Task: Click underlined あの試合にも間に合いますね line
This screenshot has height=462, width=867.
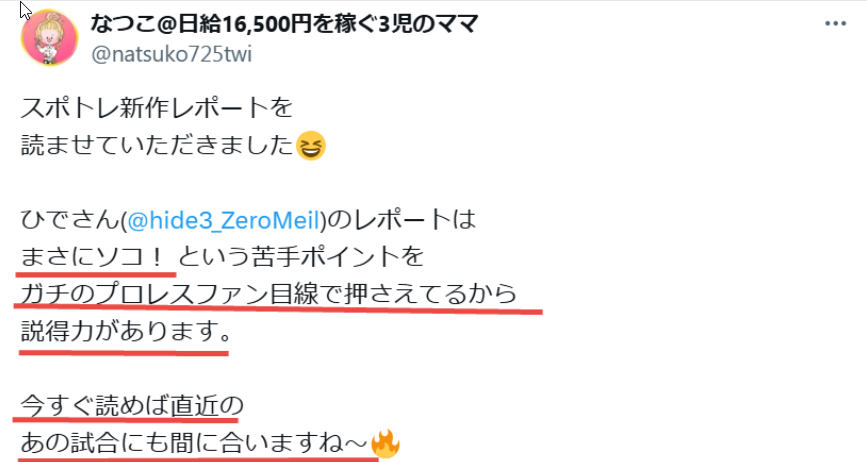Action: click(194, 443)
